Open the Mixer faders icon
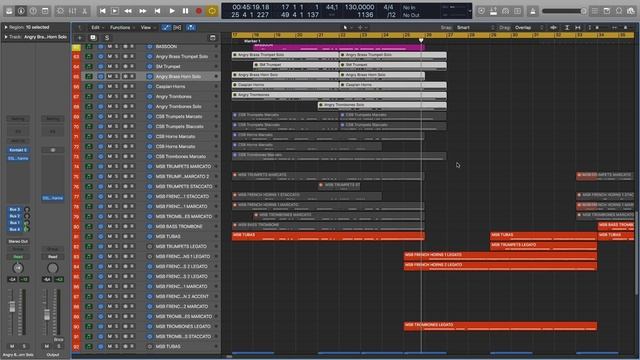Image resolution: width=640 pixels, height=360 pixels. [x=72, y=11]
